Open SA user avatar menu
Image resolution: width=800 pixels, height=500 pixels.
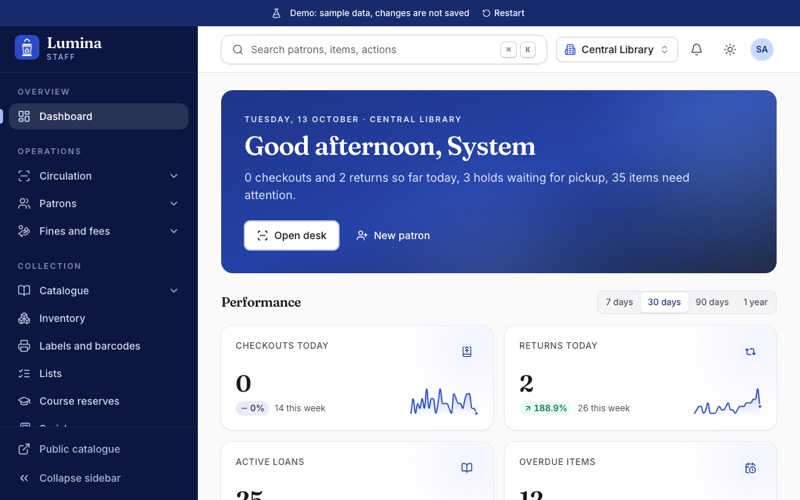762,49
